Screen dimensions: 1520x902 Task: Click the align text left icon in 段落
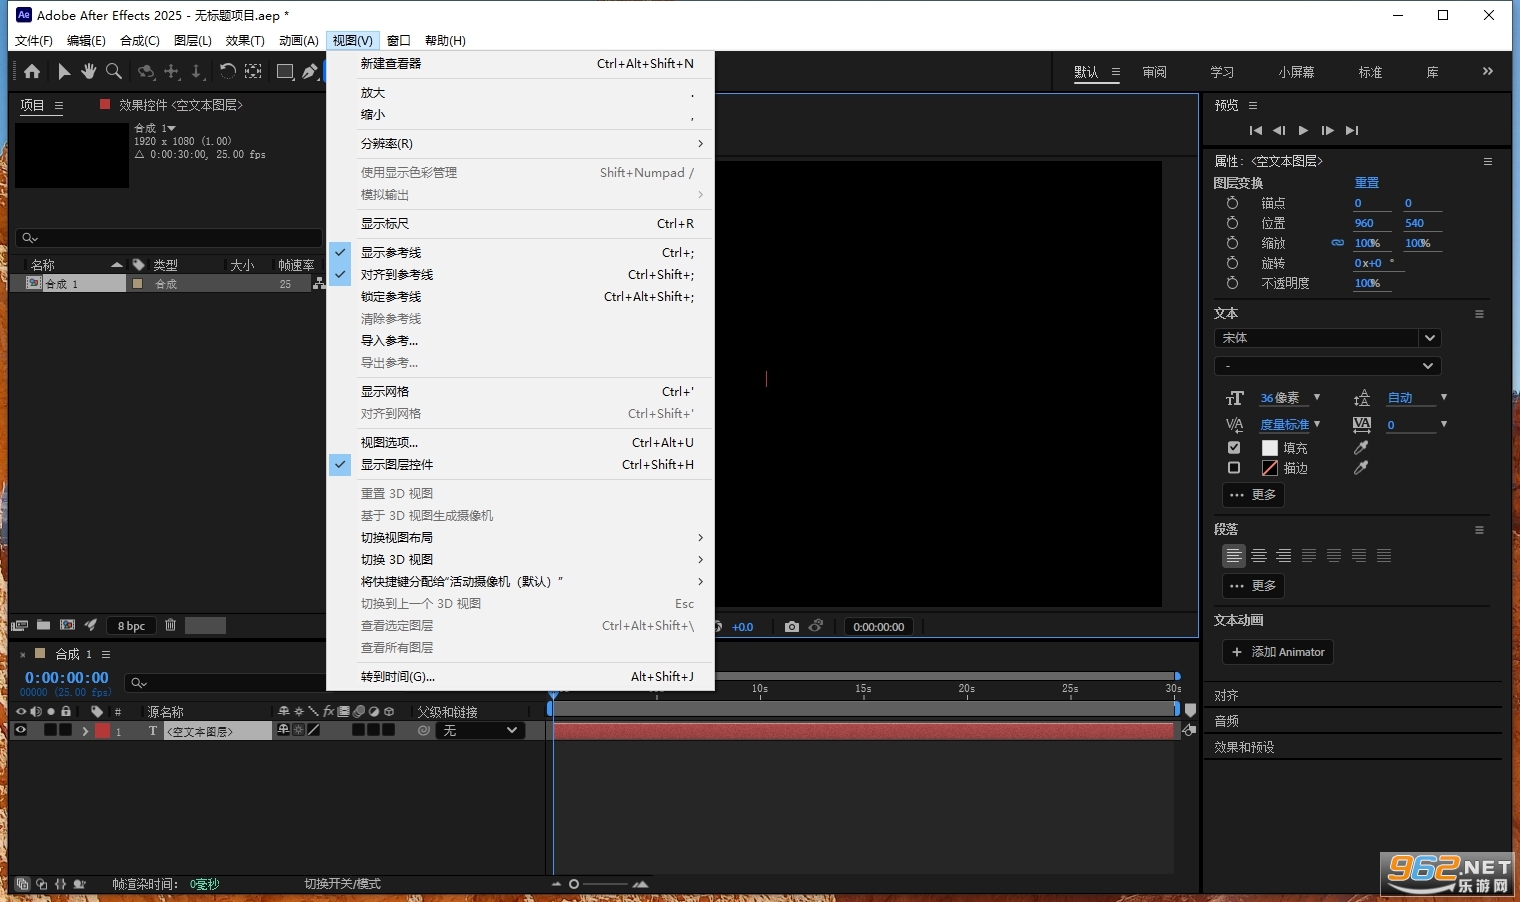tap(1234, 556)
